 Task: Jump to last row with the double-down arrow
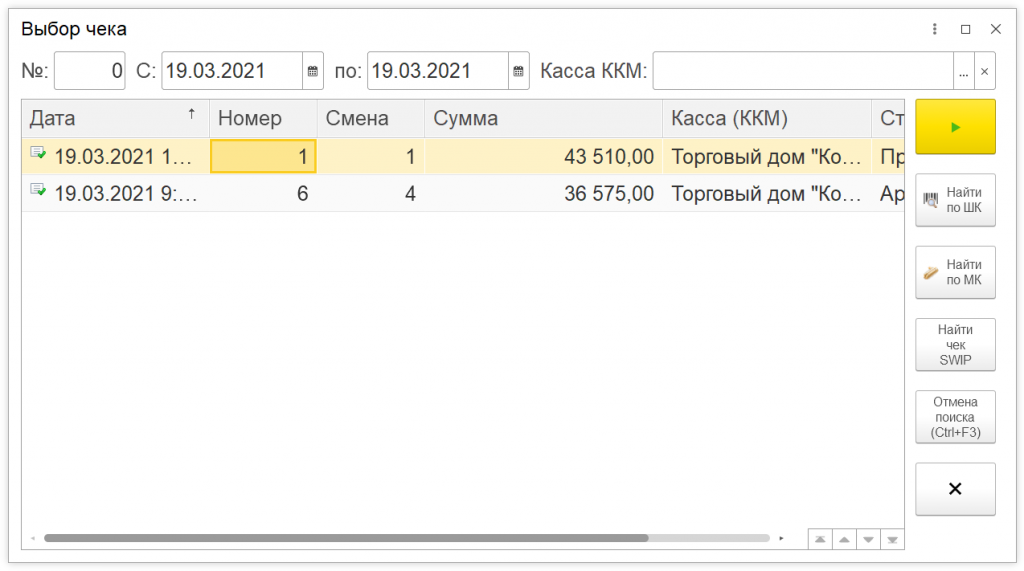(x=892, y=539)
